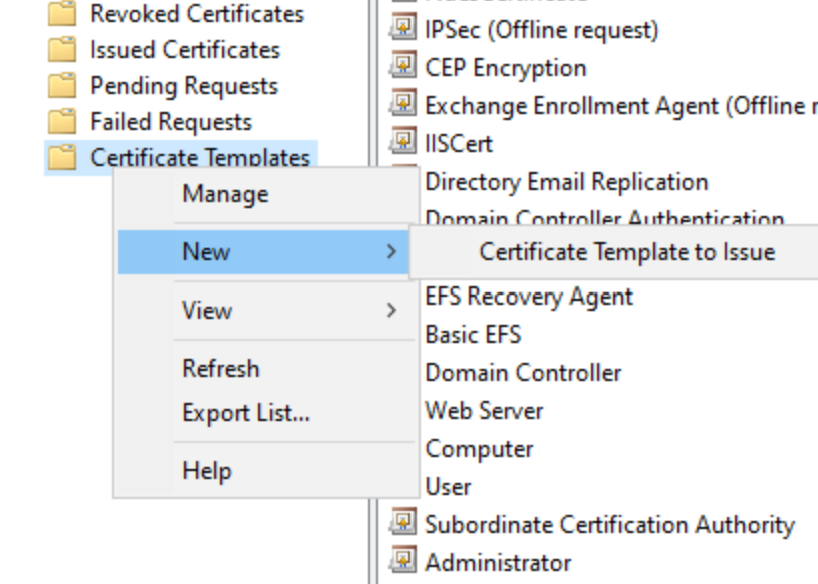This screenshot has width=818, height=584.
Task: Choose Export List... from the context menu
Action: 267,413
